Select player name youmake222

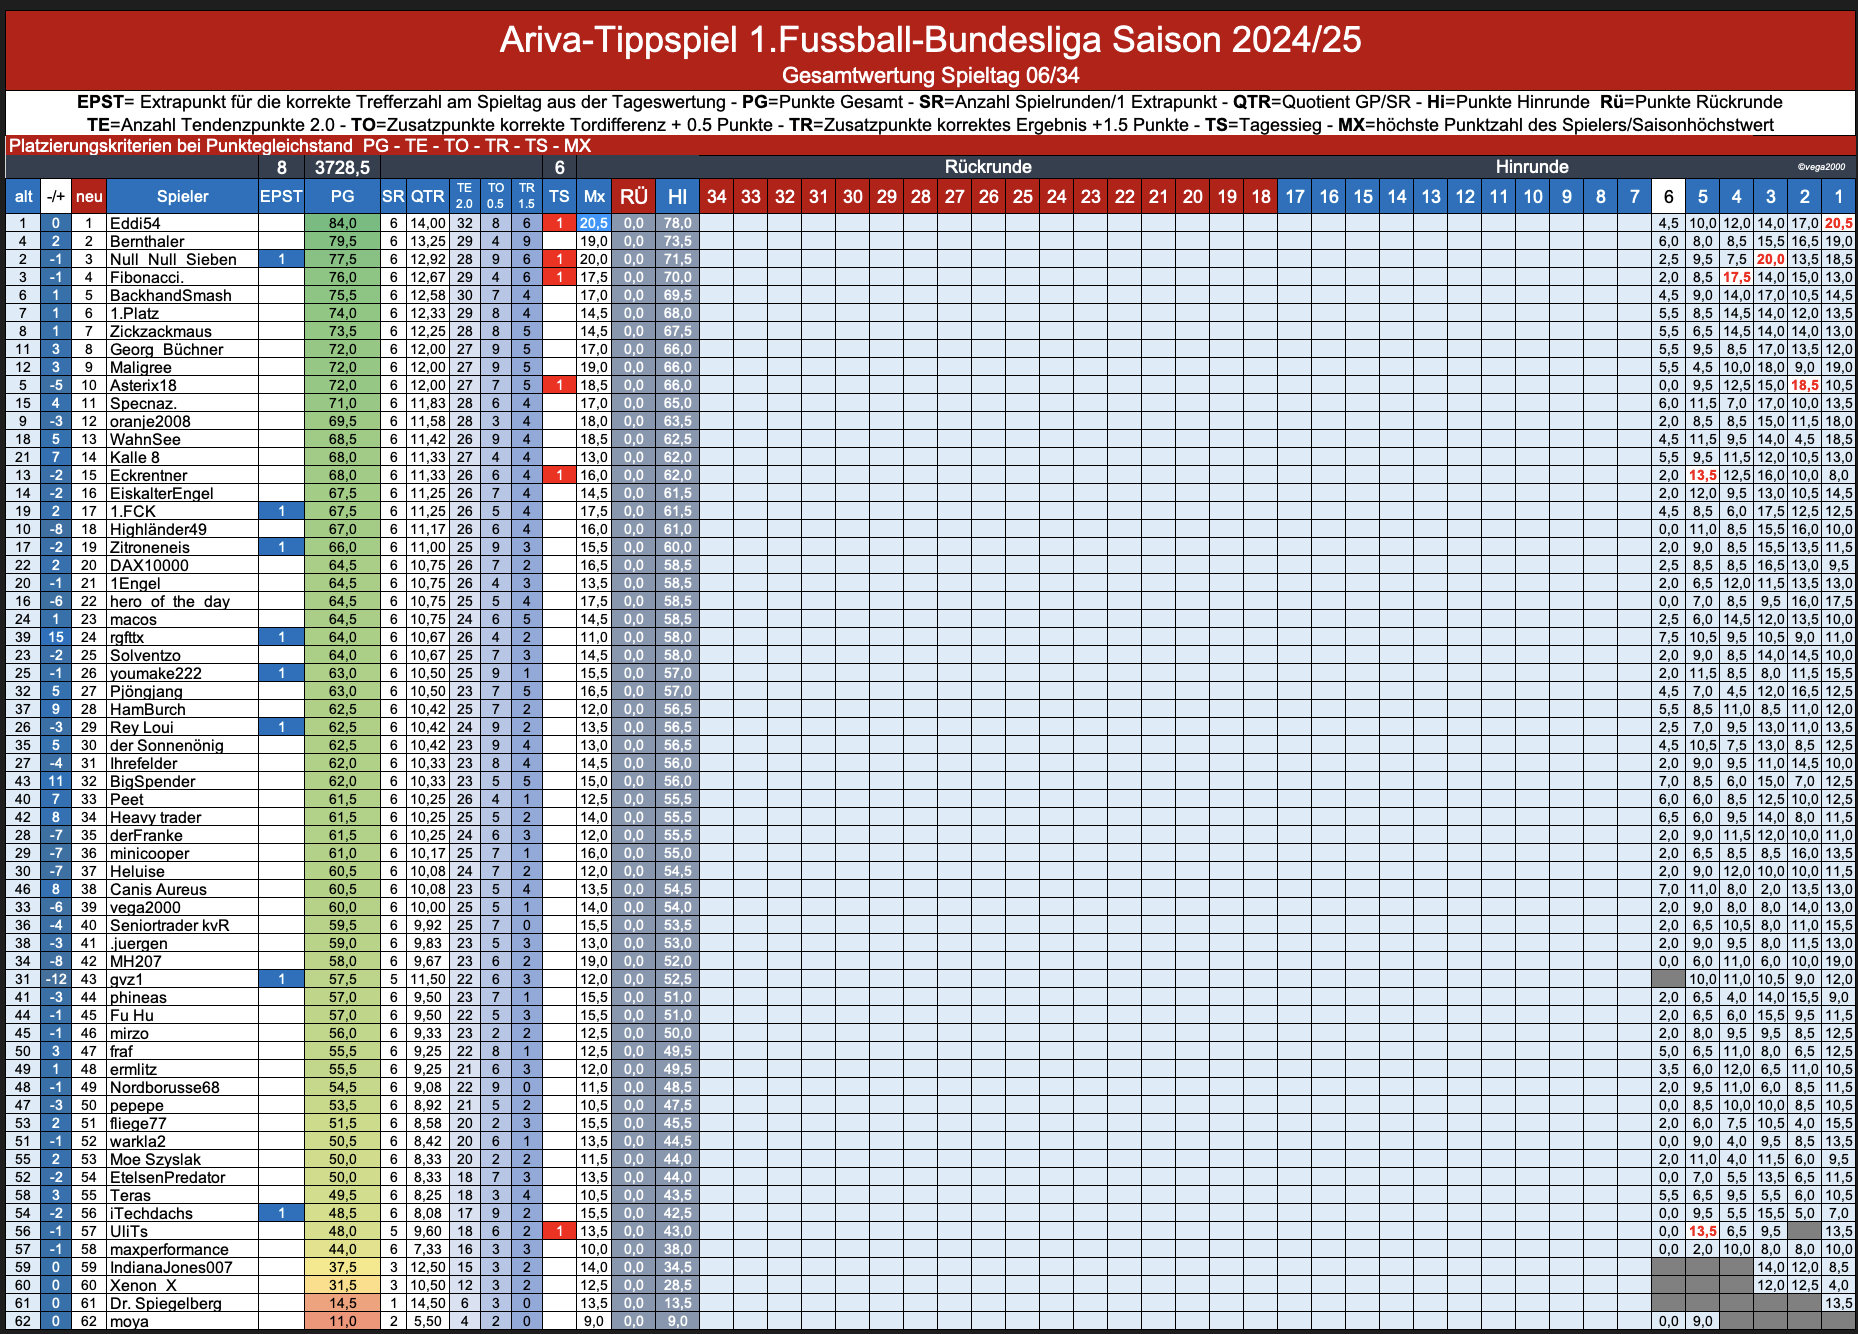coord(155,673)
